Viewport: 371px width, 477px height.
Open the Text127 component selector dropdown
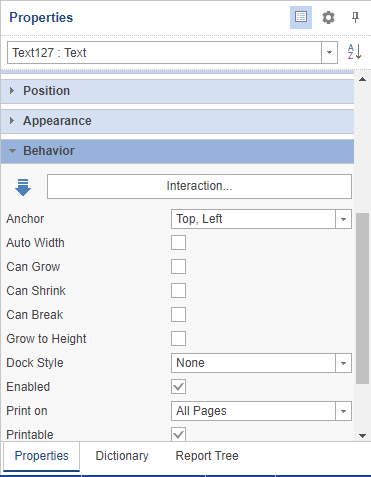tap(329, 52)
